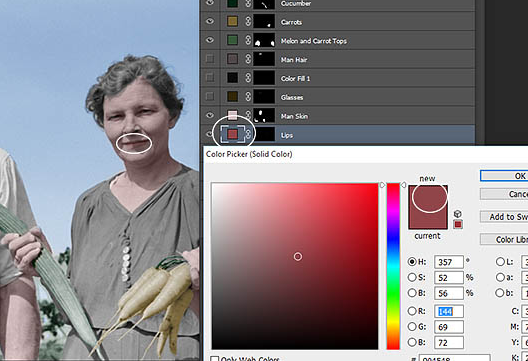This screenshot has width=528, height=361.
Task: Select the Melon and Carrot Tops layer name
Action: click(x=314, y=41)
